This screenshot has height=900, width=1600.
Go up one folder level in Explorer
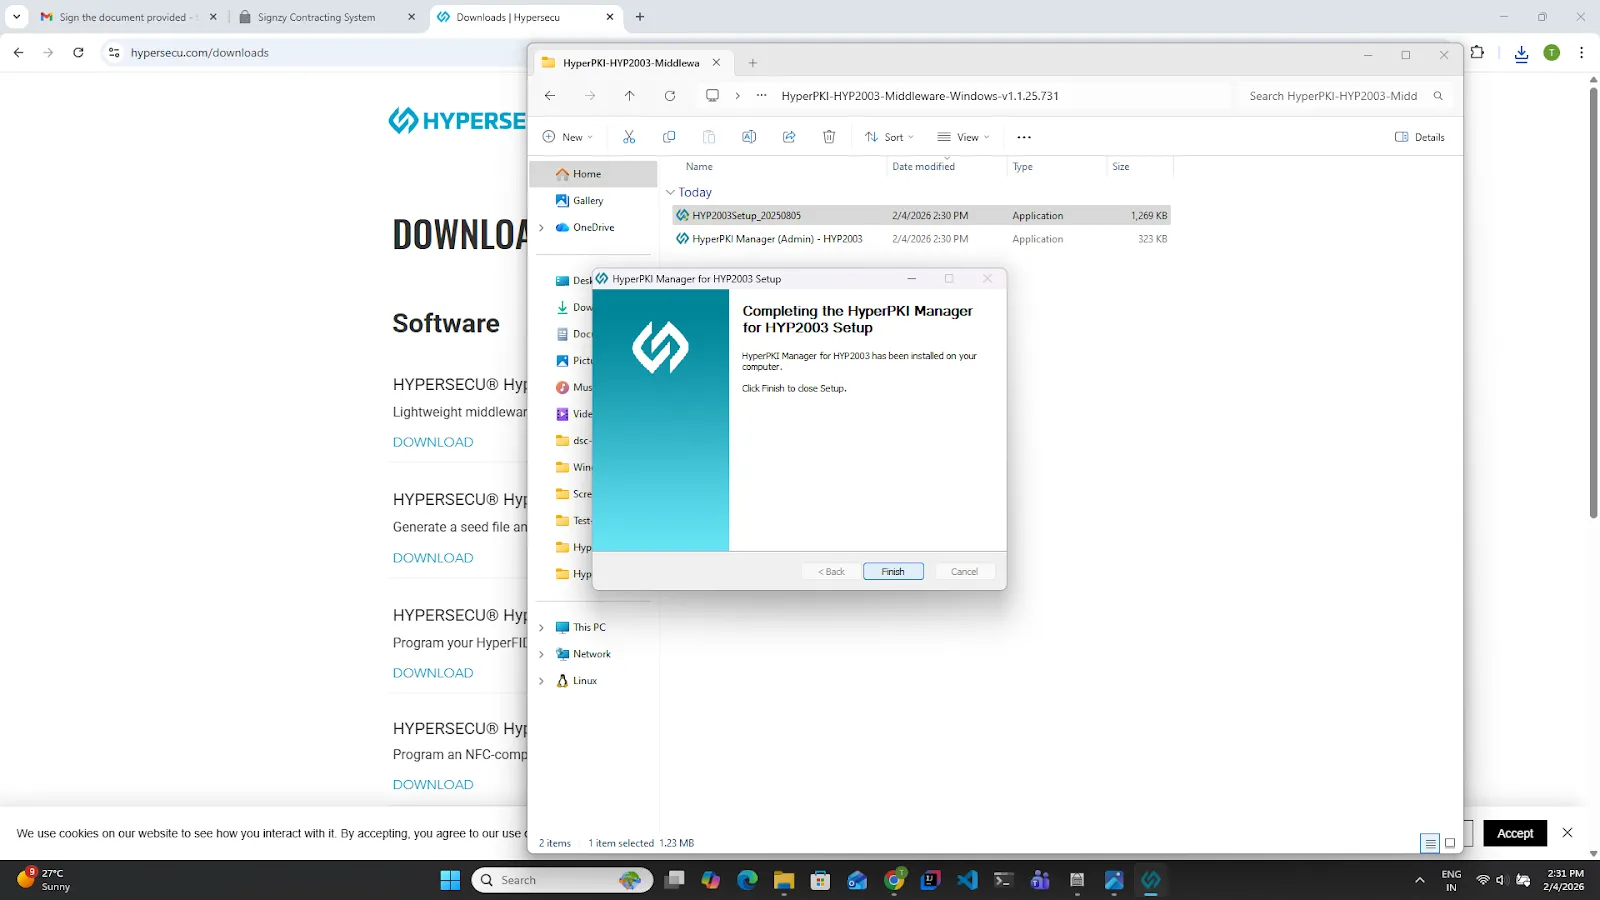click(629, 96)
